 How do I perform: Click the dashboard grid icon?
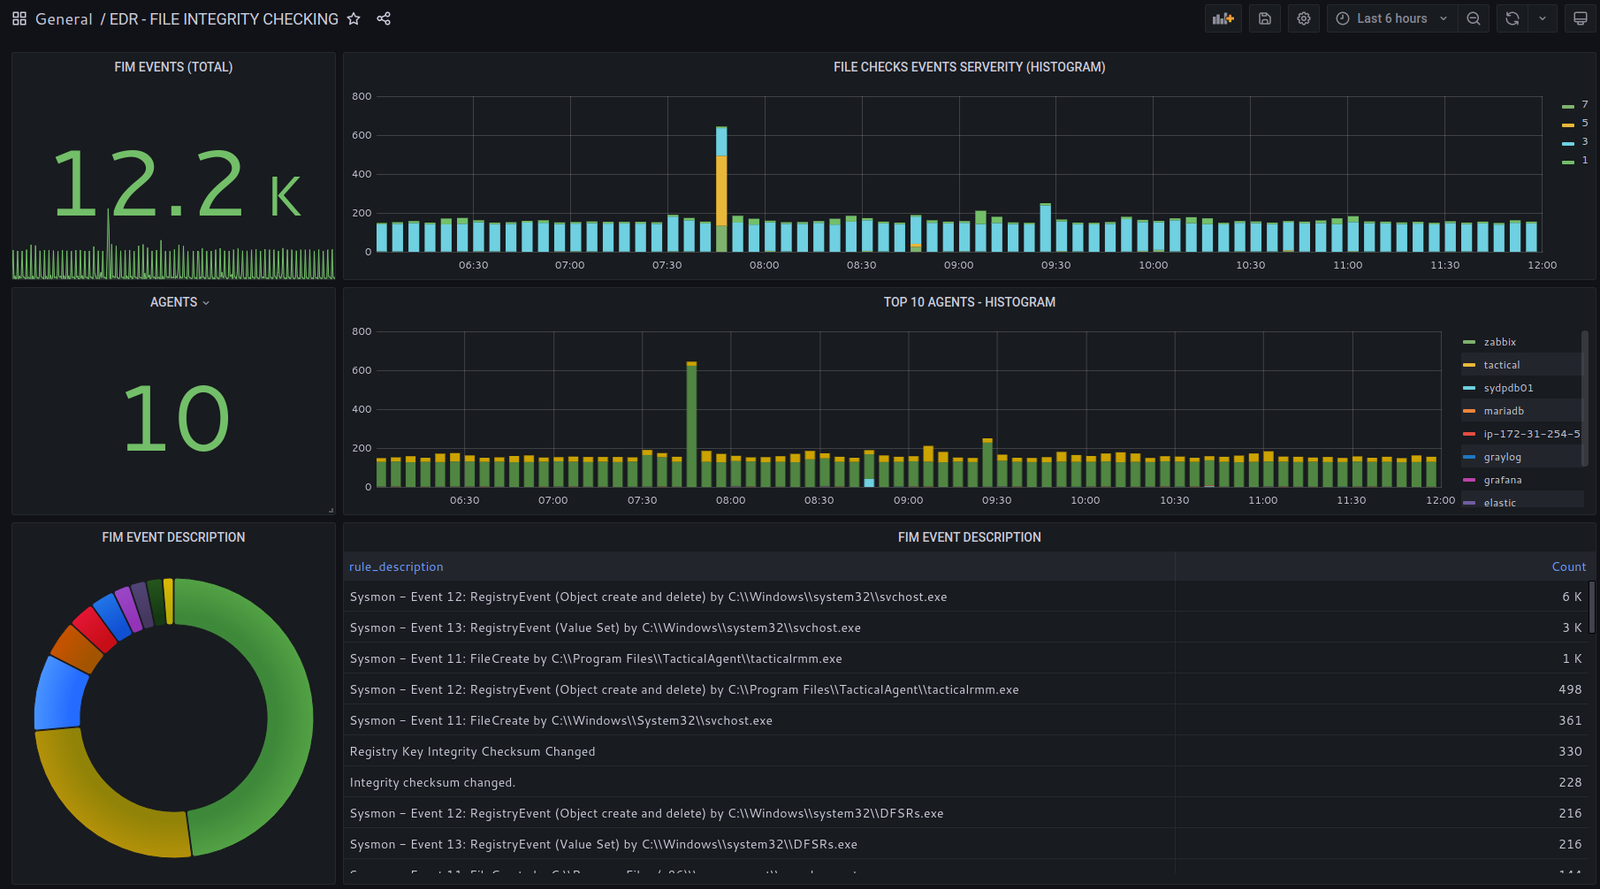coord(19,19)
